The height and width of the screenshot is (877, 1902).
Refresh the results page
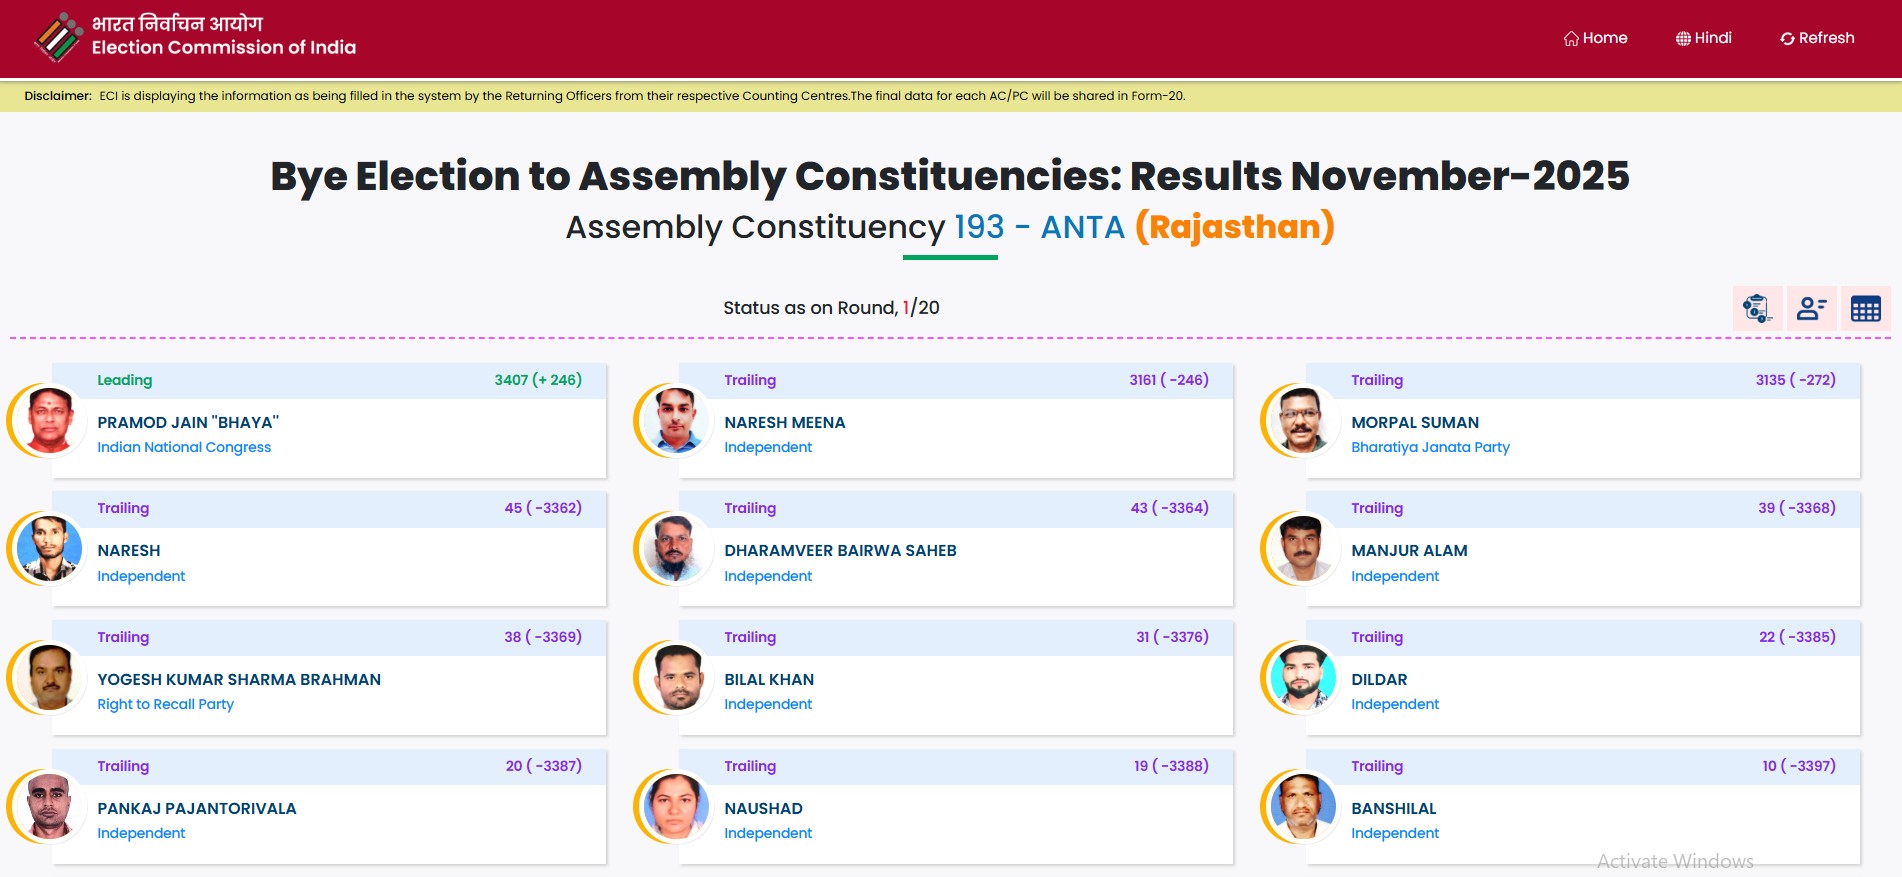(x=1826, y=38)
